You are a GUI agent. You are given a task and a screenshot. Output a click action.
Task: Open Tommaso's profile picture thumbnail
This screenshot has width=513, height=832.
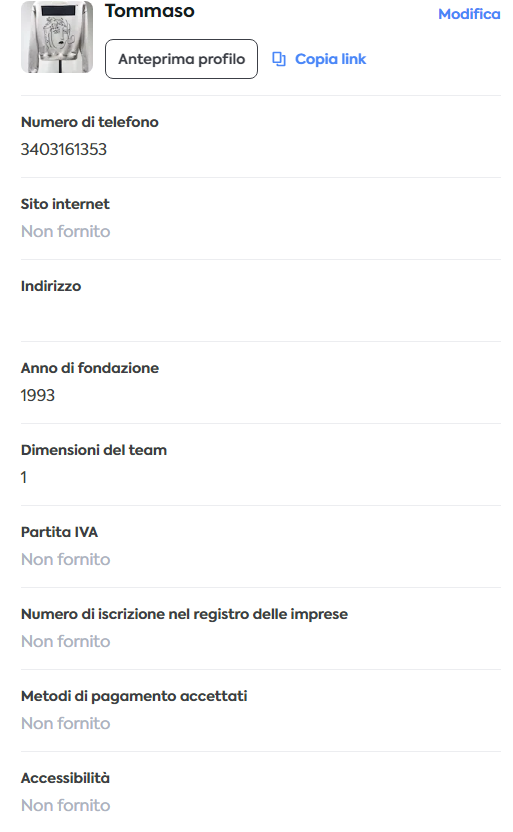57,37
